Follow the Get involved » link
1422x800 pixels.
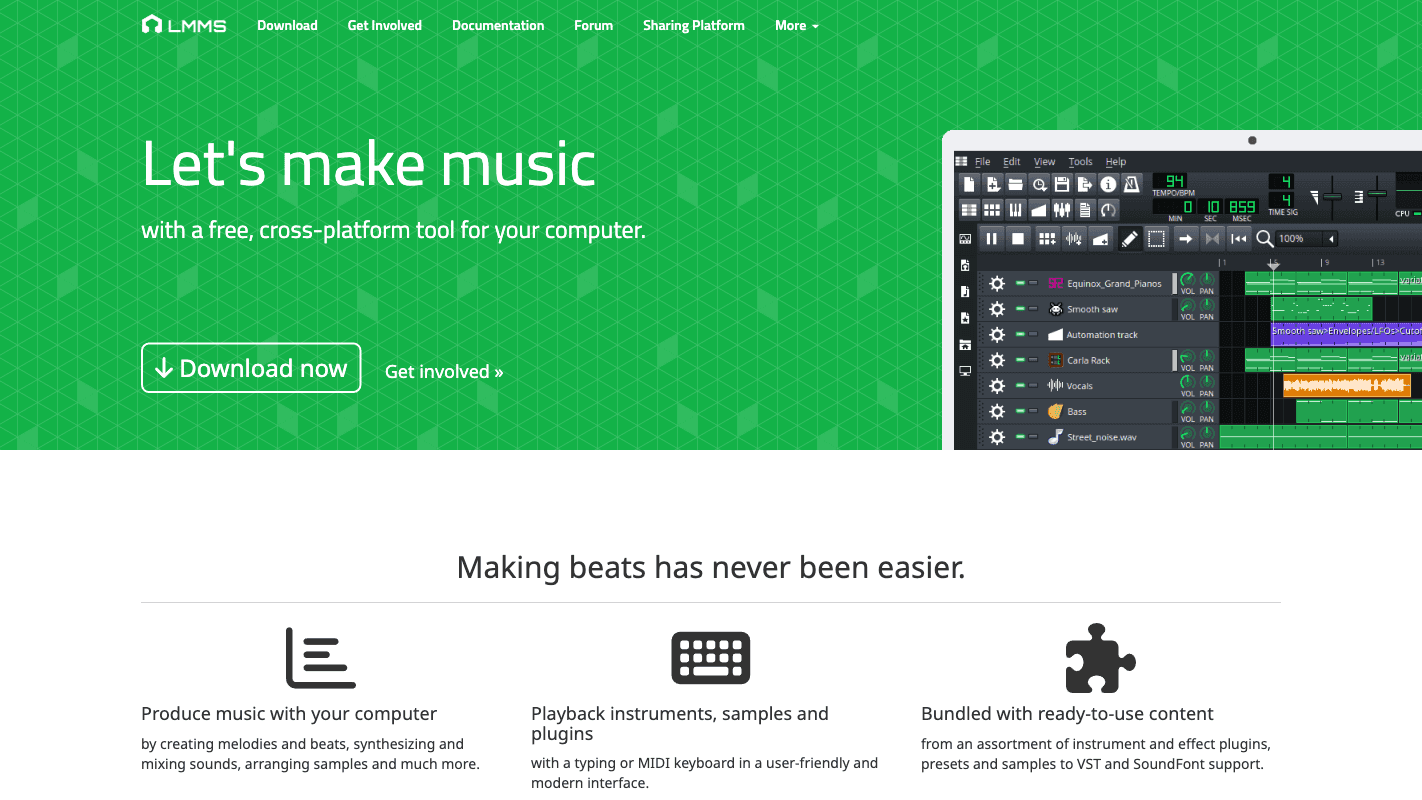[444, 372]
